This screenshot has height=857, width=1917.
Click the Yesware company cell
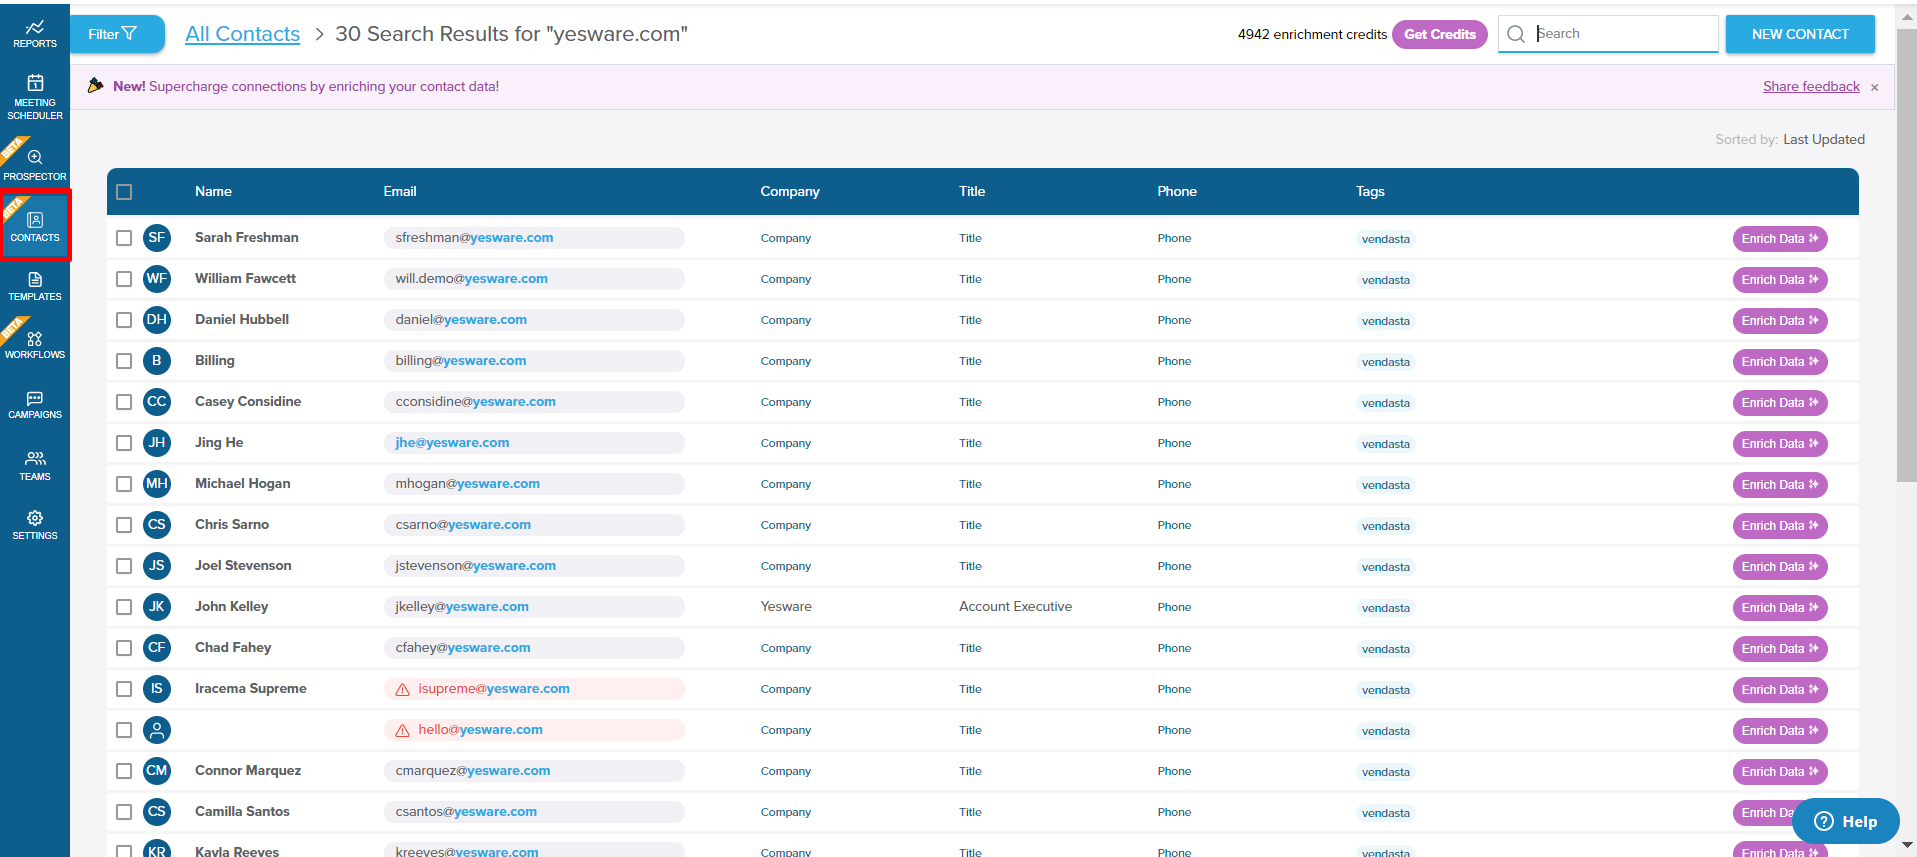pos(786,607)
